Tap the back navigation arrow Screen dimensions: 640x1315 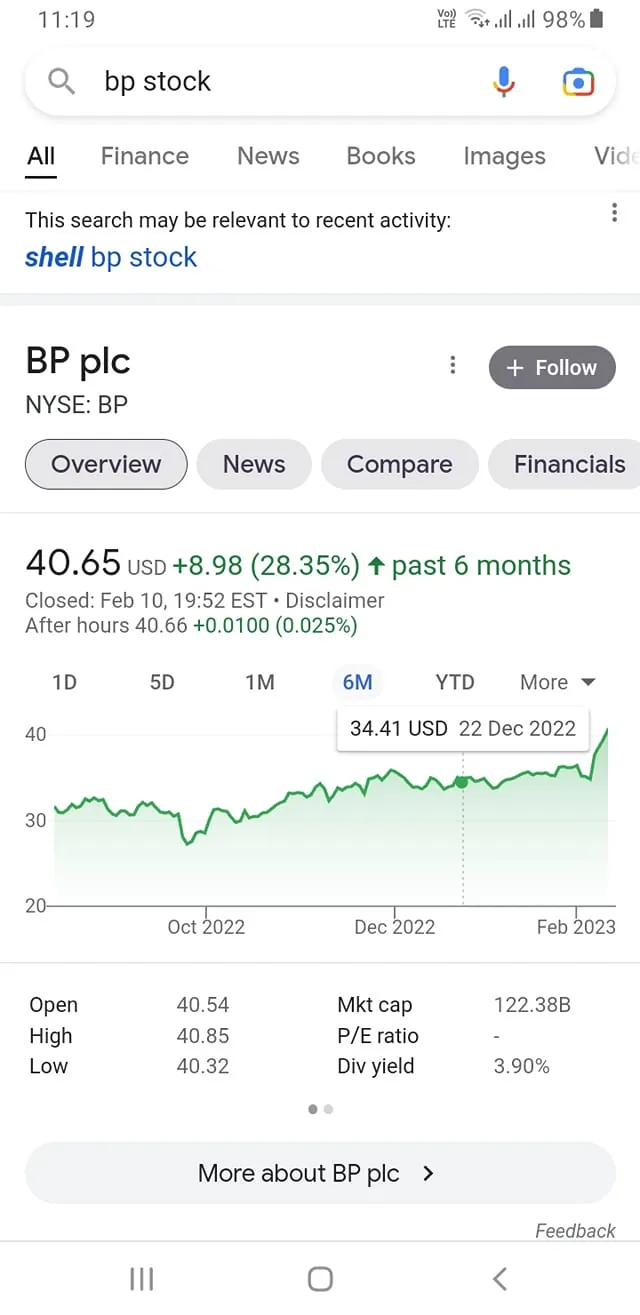point(499,1277)
